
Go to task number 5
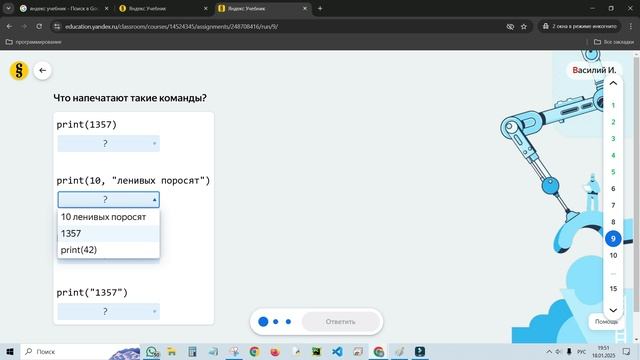[613, 172]
